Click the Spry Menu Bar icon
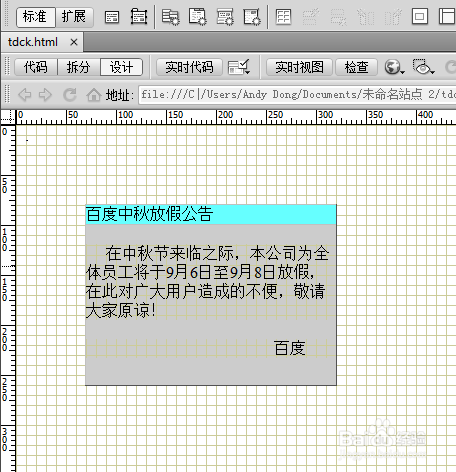This screenshot has width=456, height=472. click(170, 17)
